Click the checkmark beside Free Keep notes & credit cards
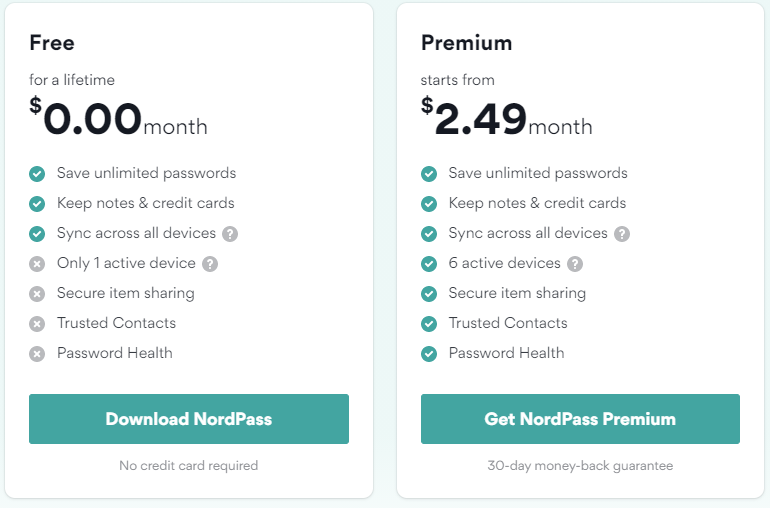Screen dimensions: 770x508 (37, 204)
